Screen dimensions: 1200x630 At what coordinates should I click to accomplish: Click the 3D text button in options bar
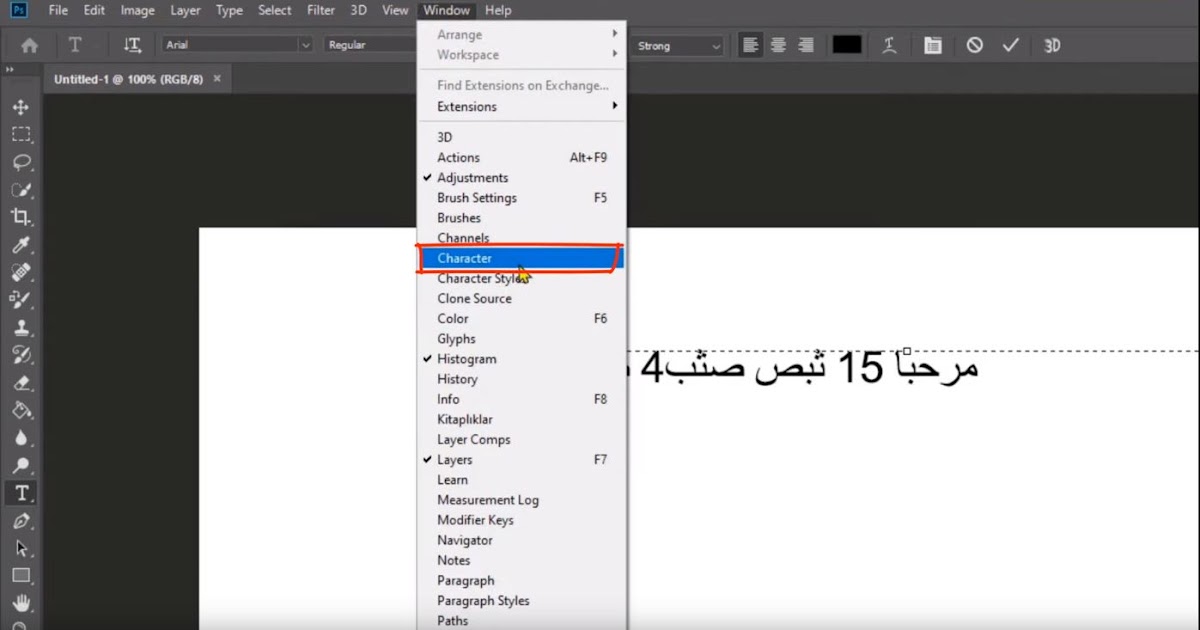pyautogui.click(x=1052, y=45)
